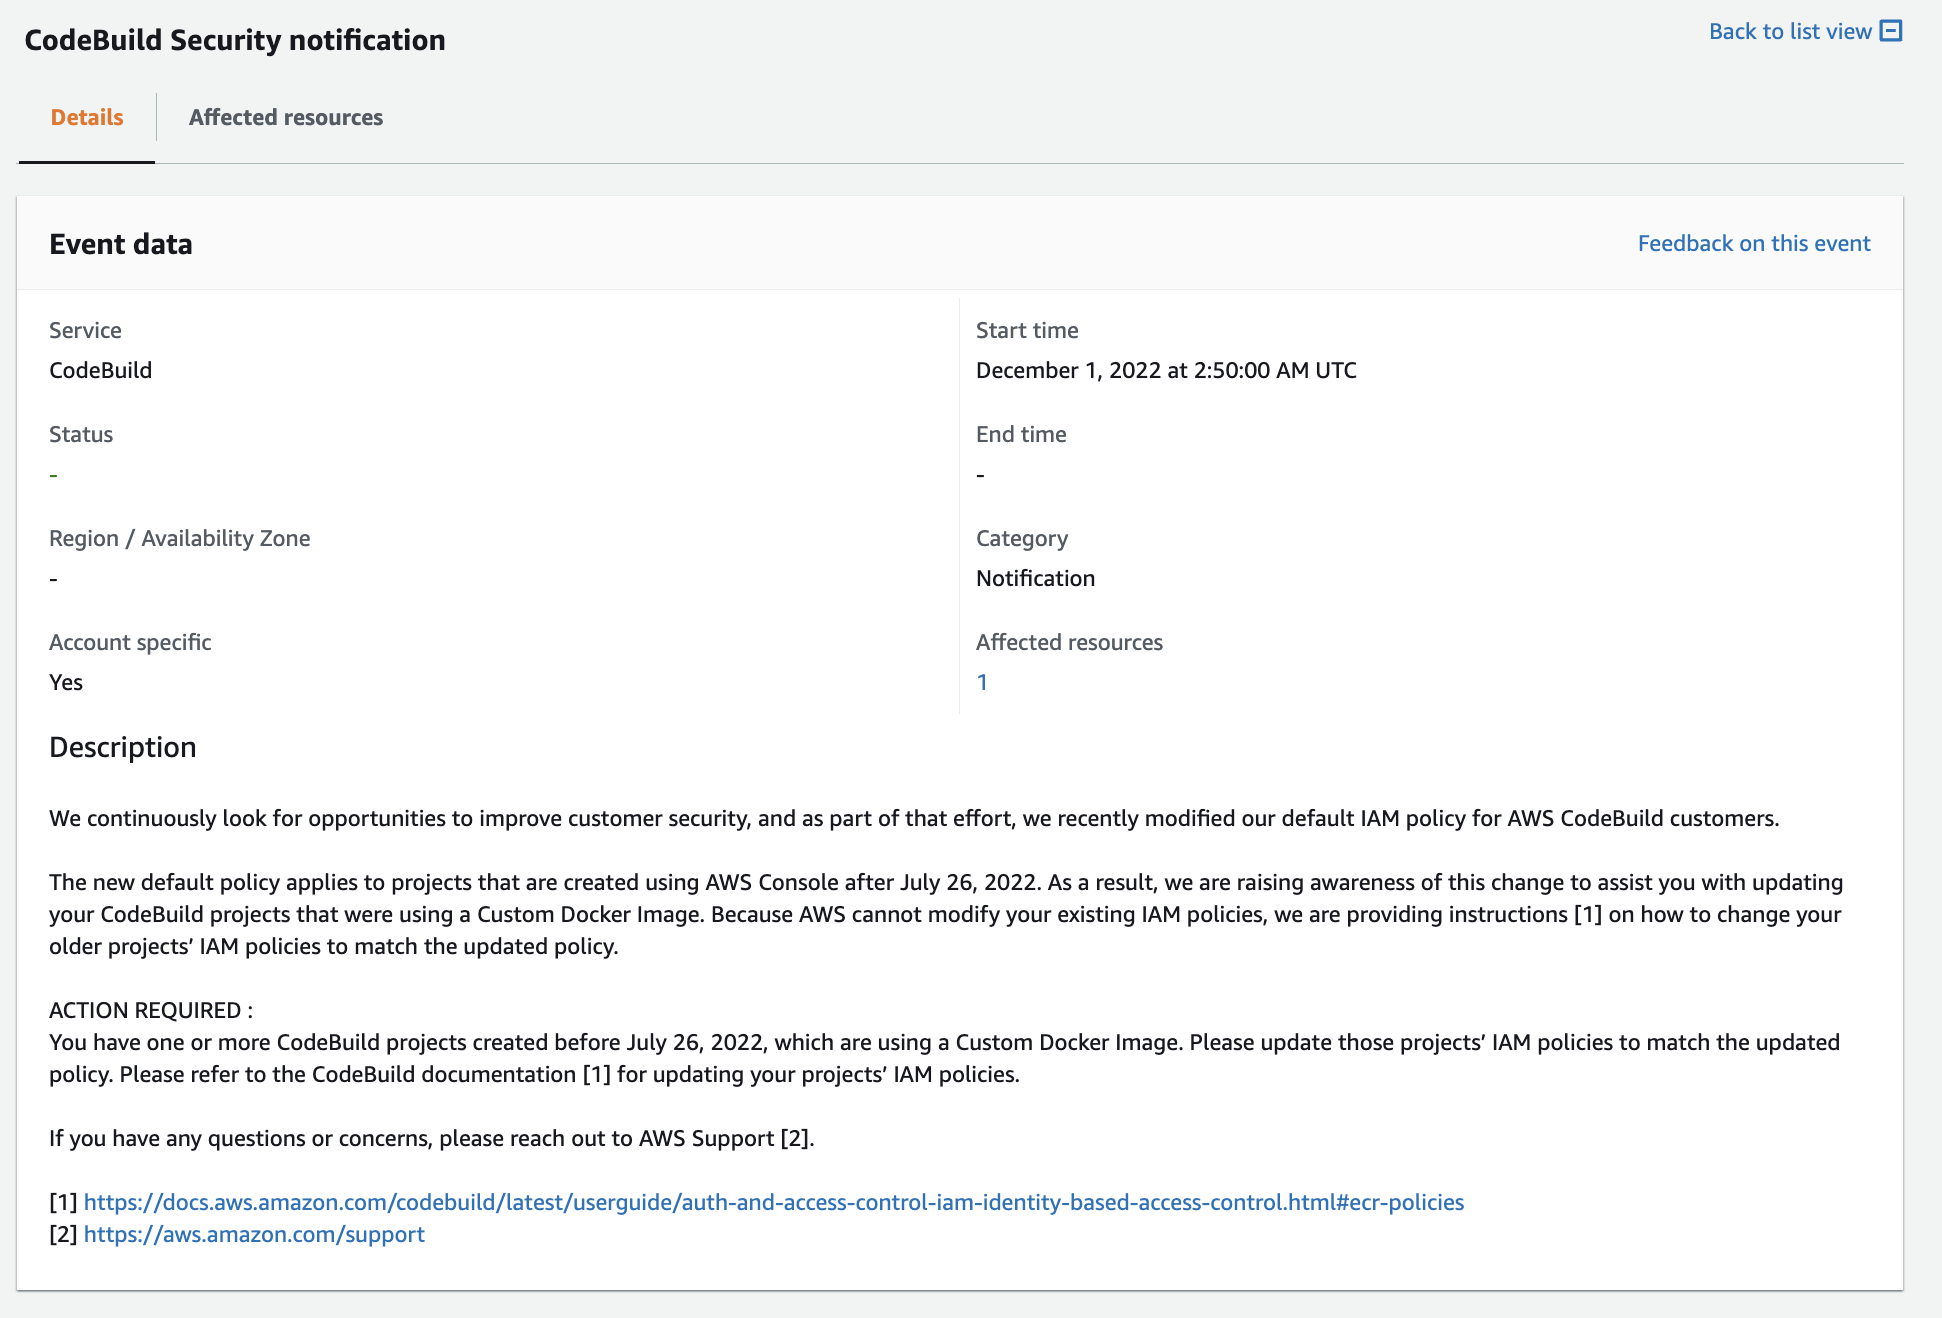The image size is (1942, 1318).
Task: Select the Account specific value 'Yes'
Action: (x=66, y=682)
